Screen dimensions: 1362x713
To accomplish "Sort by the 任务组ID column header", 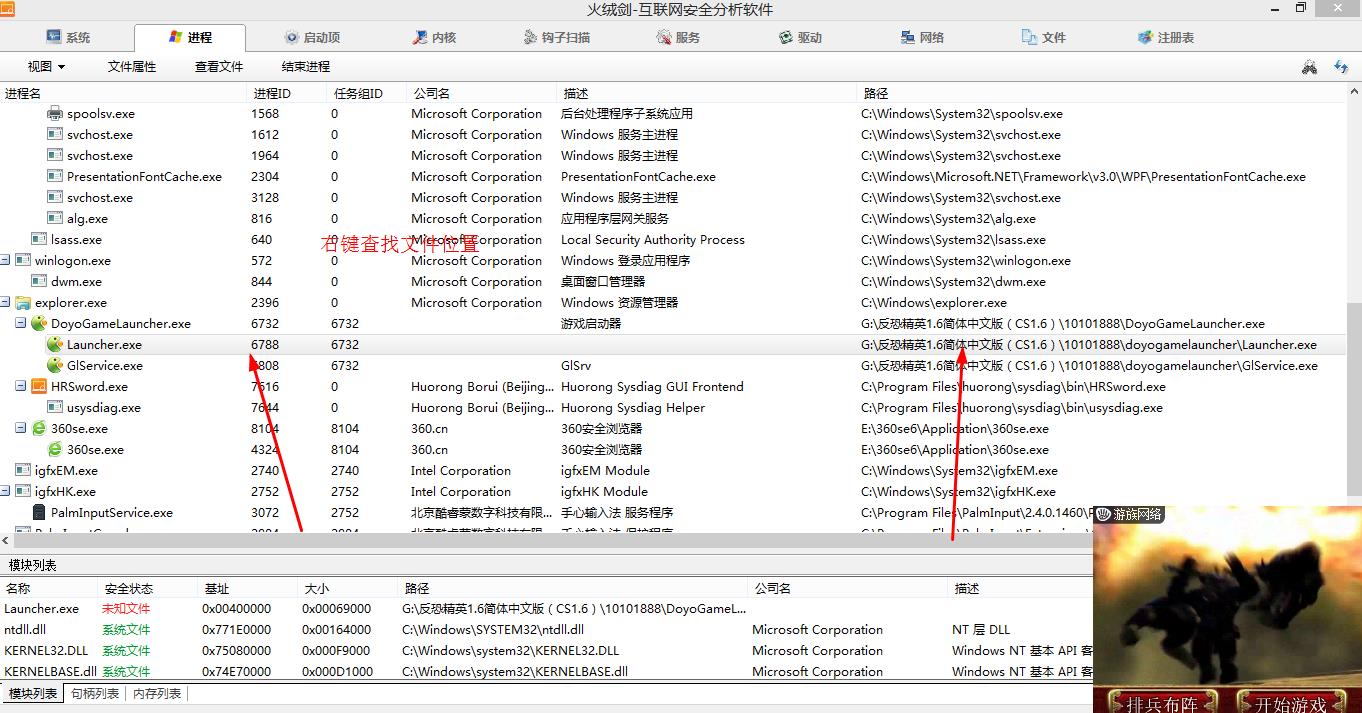I will [367, 93].
